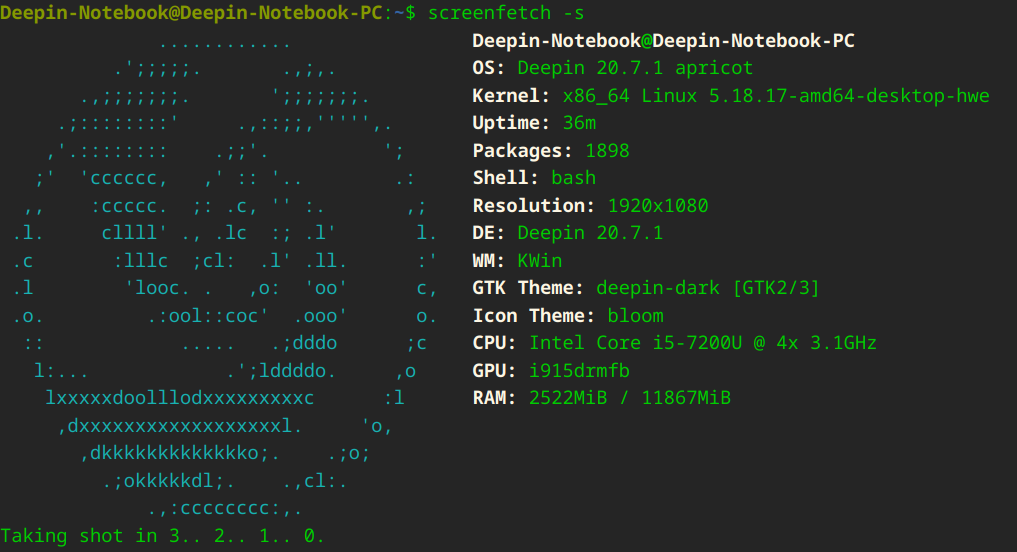The width and height of the screenshot is (1017, 552).
Task: Click the GPU value "i915drmfb"
Action: pyautogui.click(x=568, y=371)
